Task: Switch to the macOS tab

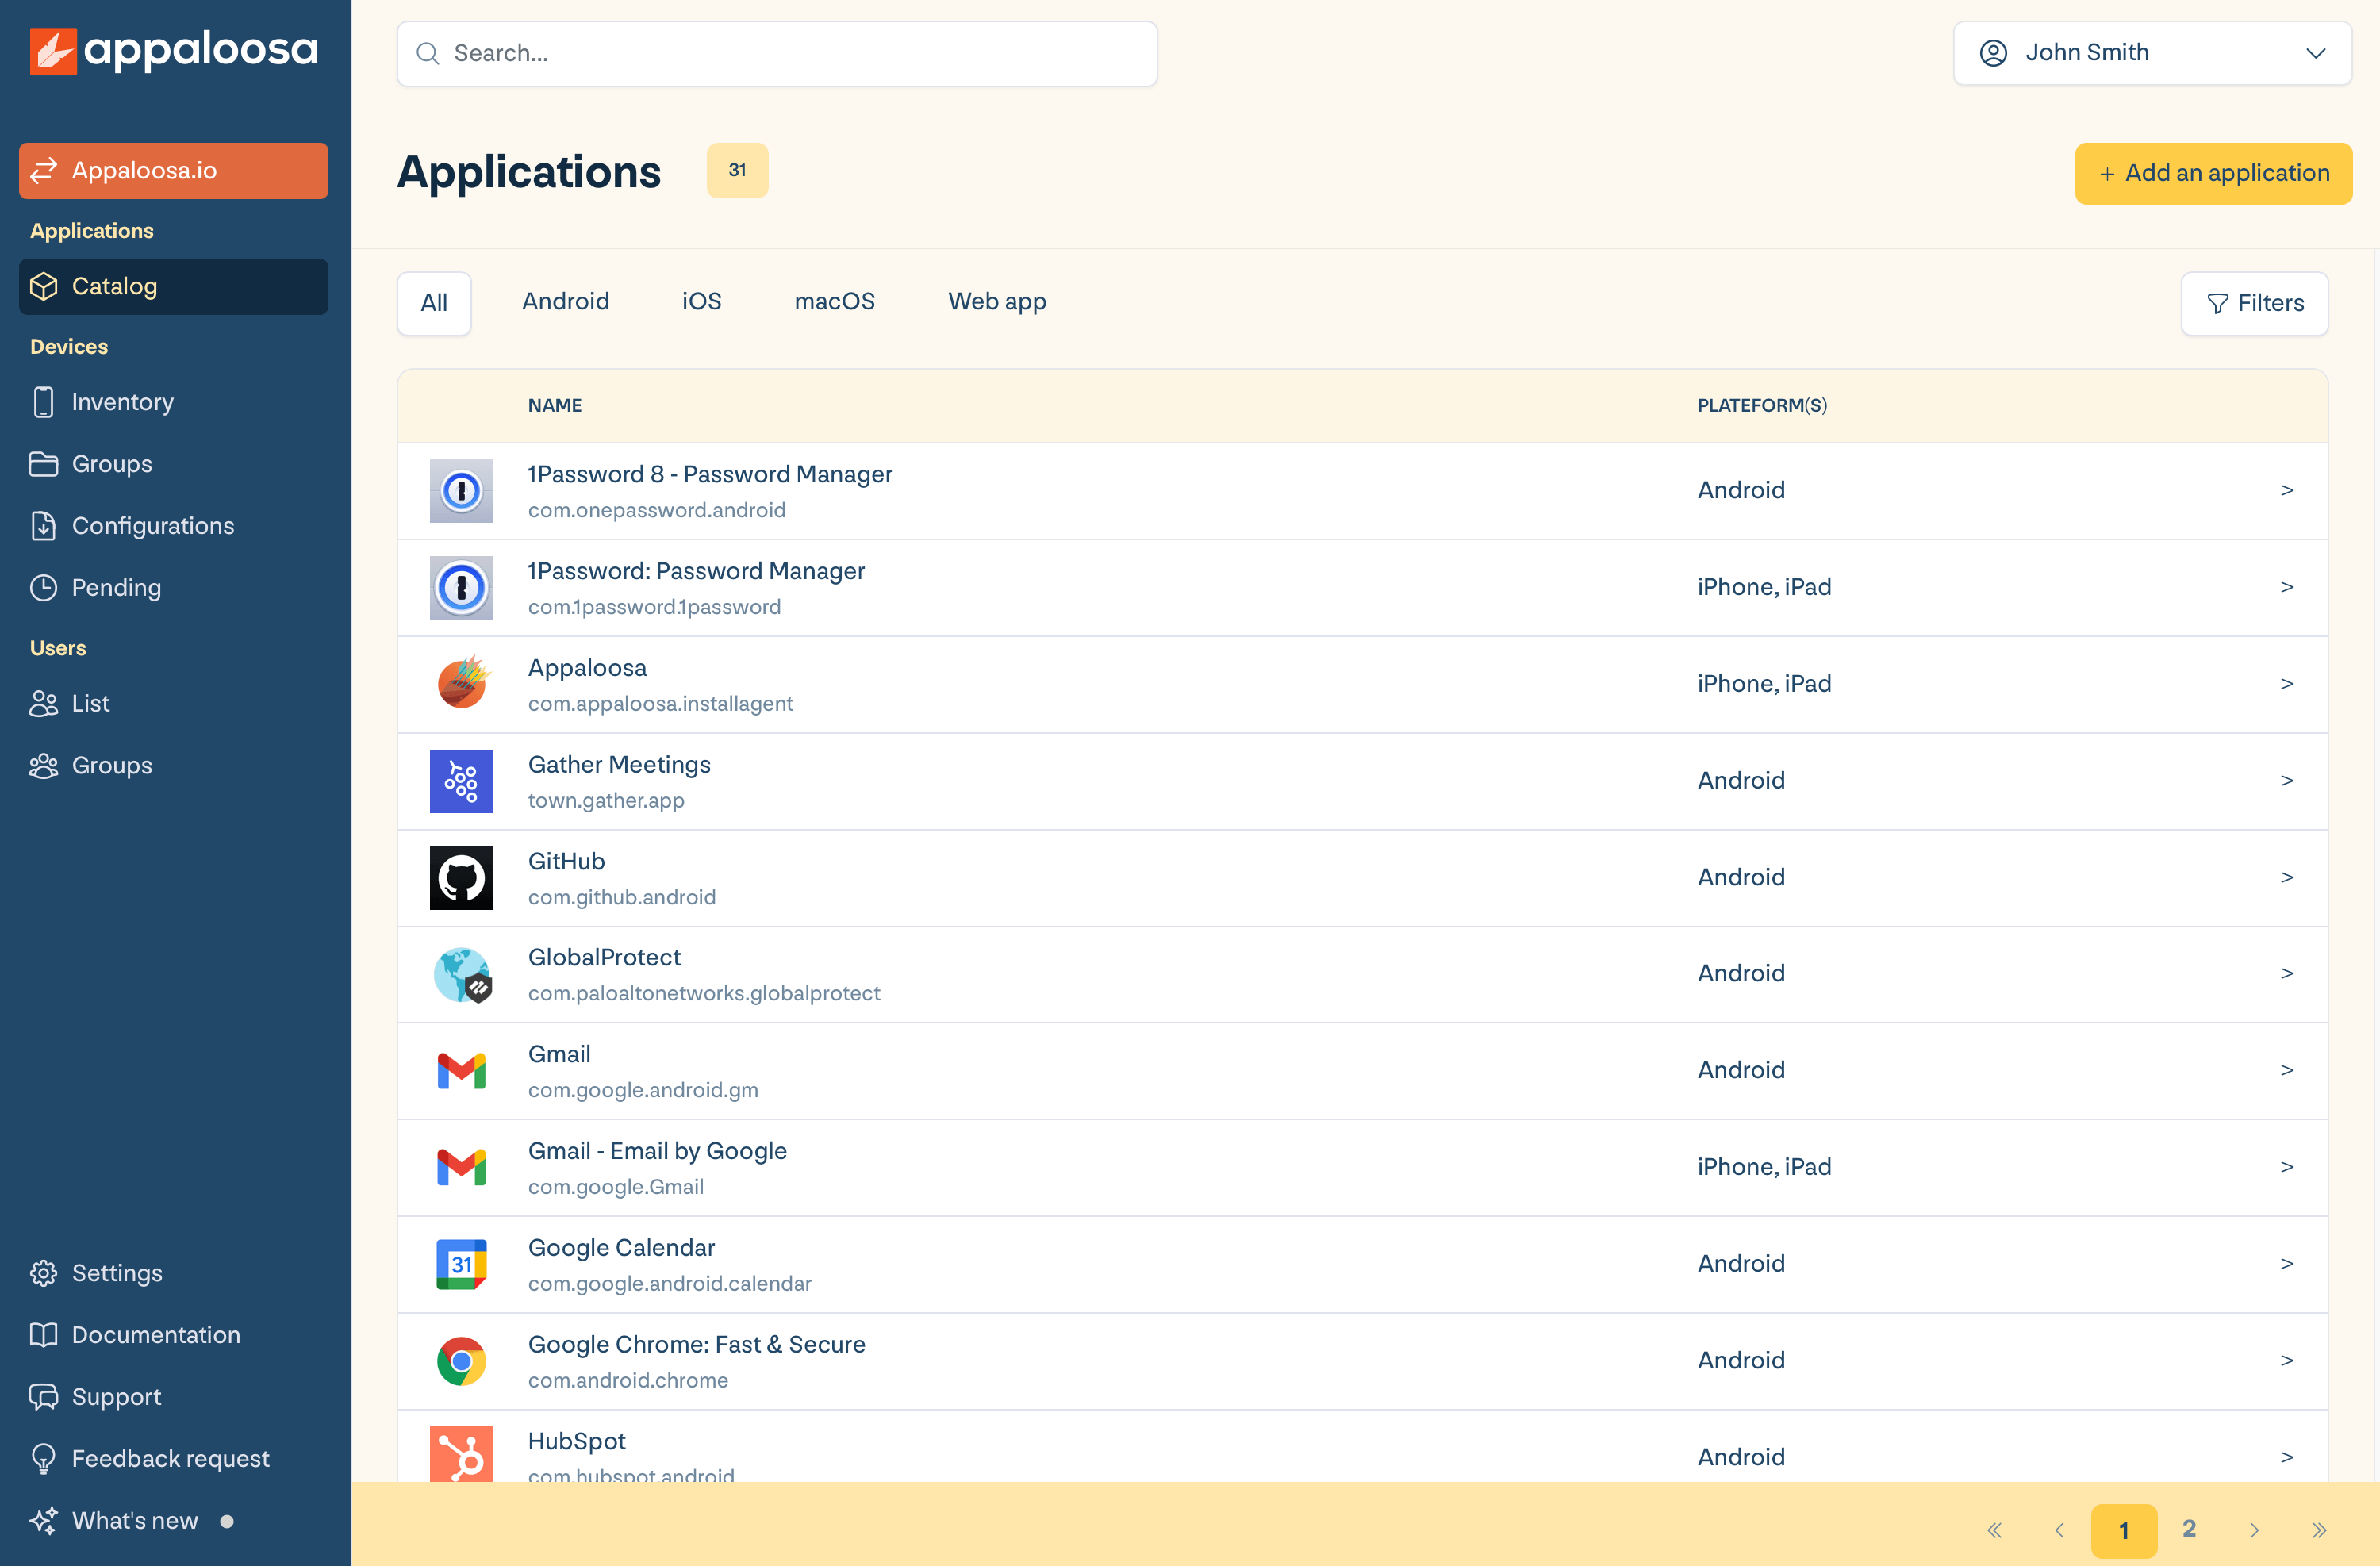Action: coord(835,301)
